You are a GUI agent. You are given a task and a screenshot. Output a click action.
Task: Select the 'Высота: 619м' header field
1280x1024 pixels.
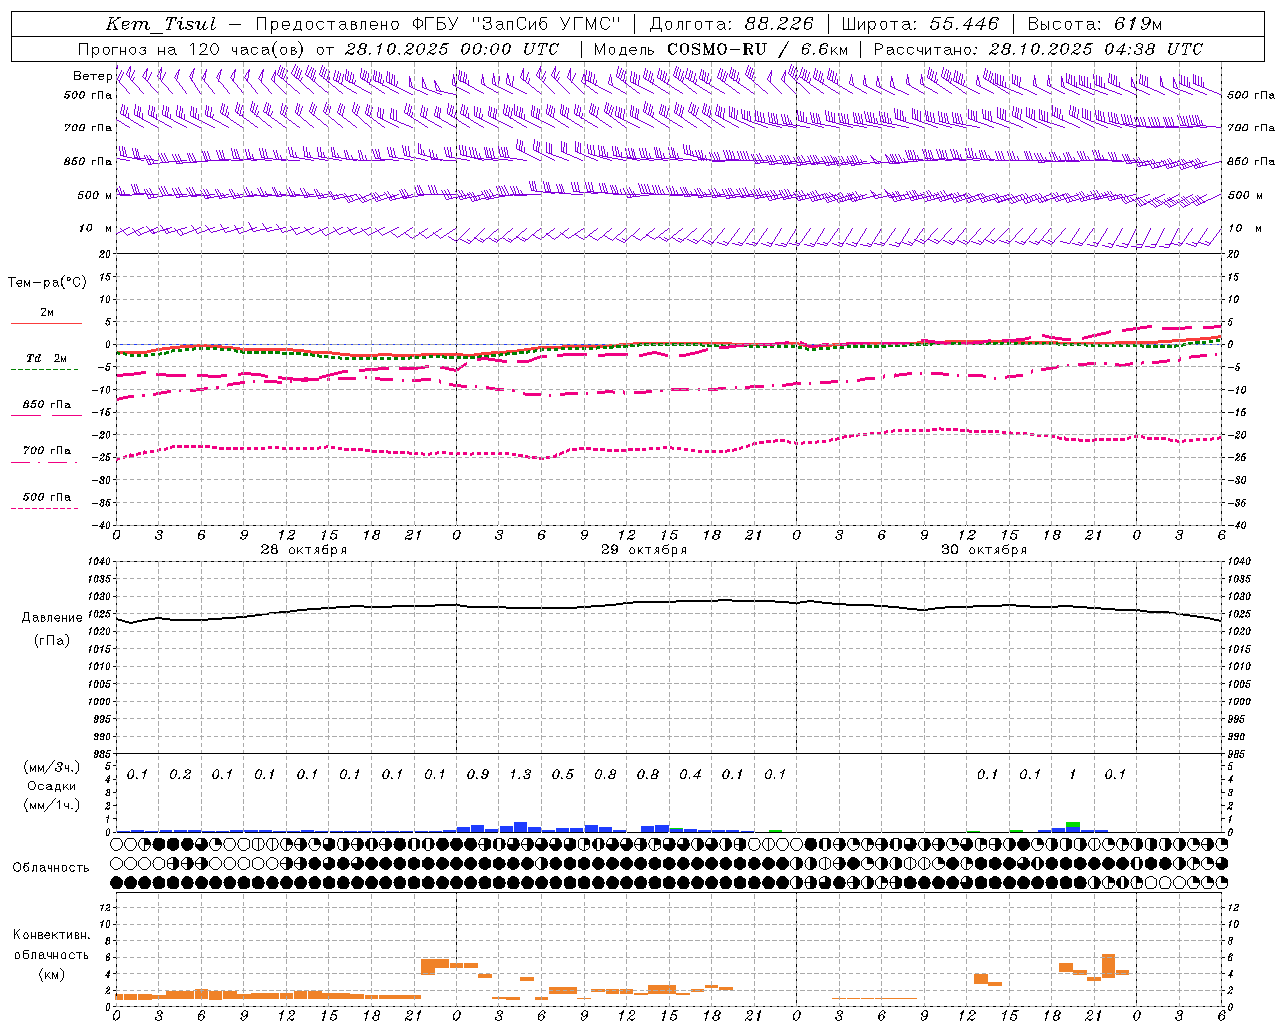[x=1095, y=24]
